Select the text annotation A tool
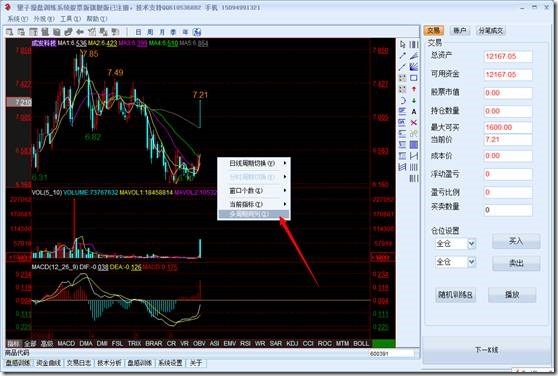Viewport: 558px width, 376px height. point(414,112)
